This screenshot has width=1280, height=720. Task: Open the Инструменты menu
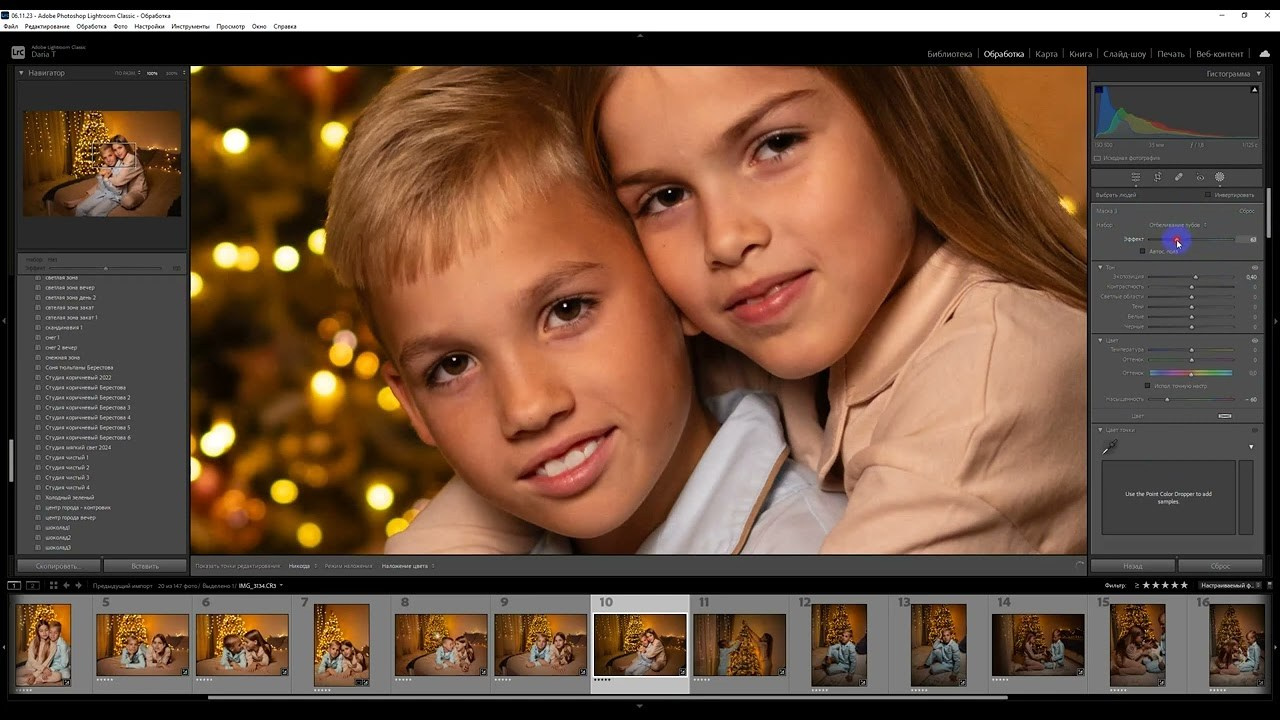(x=190, y=26)
